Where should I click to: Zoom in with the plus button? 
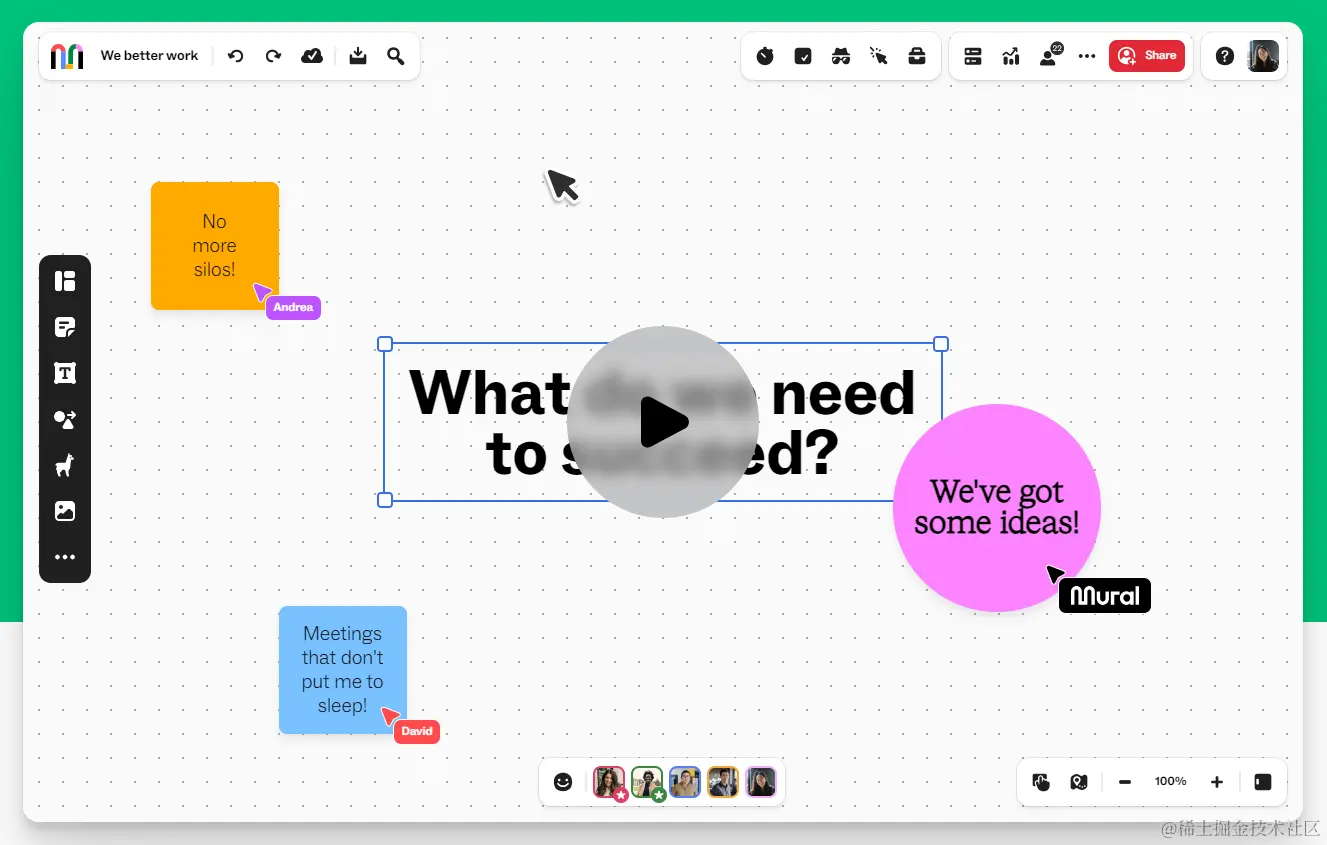[x=1217, y=782]
